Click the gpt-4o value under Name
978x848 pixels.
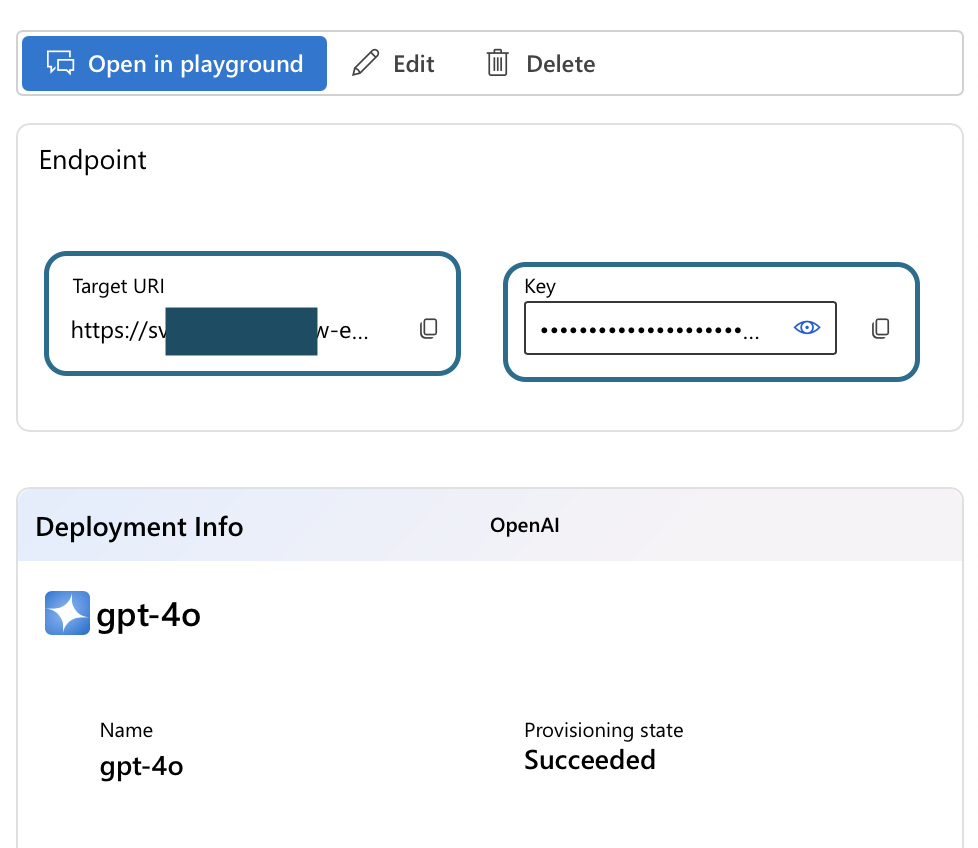click(x=141, y=767)
